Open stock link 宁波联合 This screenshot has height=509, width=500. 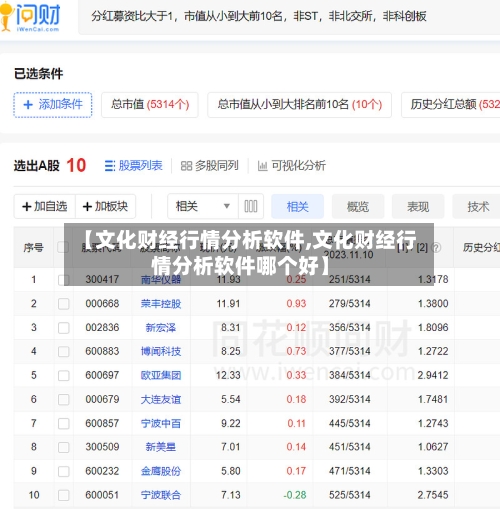pyautogui.click(x=161, y=495)
